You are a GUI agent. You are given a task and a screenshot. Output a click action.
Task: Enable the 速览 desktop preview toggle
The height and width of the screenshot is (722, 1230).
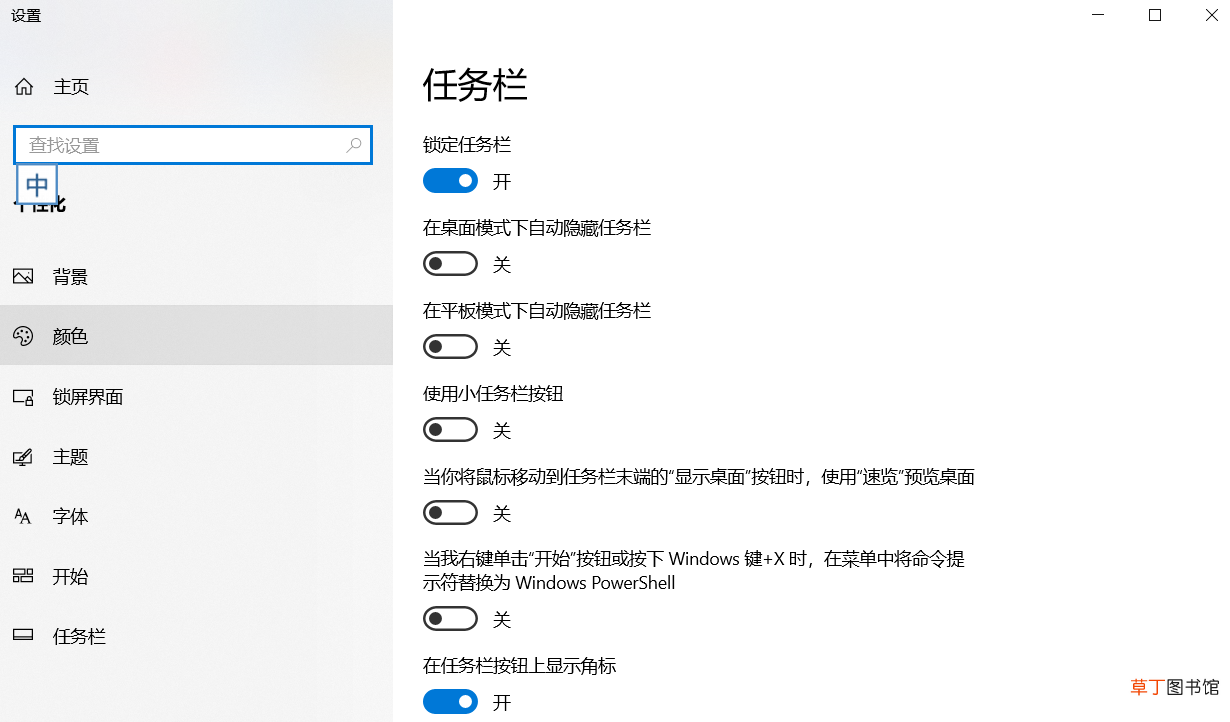pos(450,513)
